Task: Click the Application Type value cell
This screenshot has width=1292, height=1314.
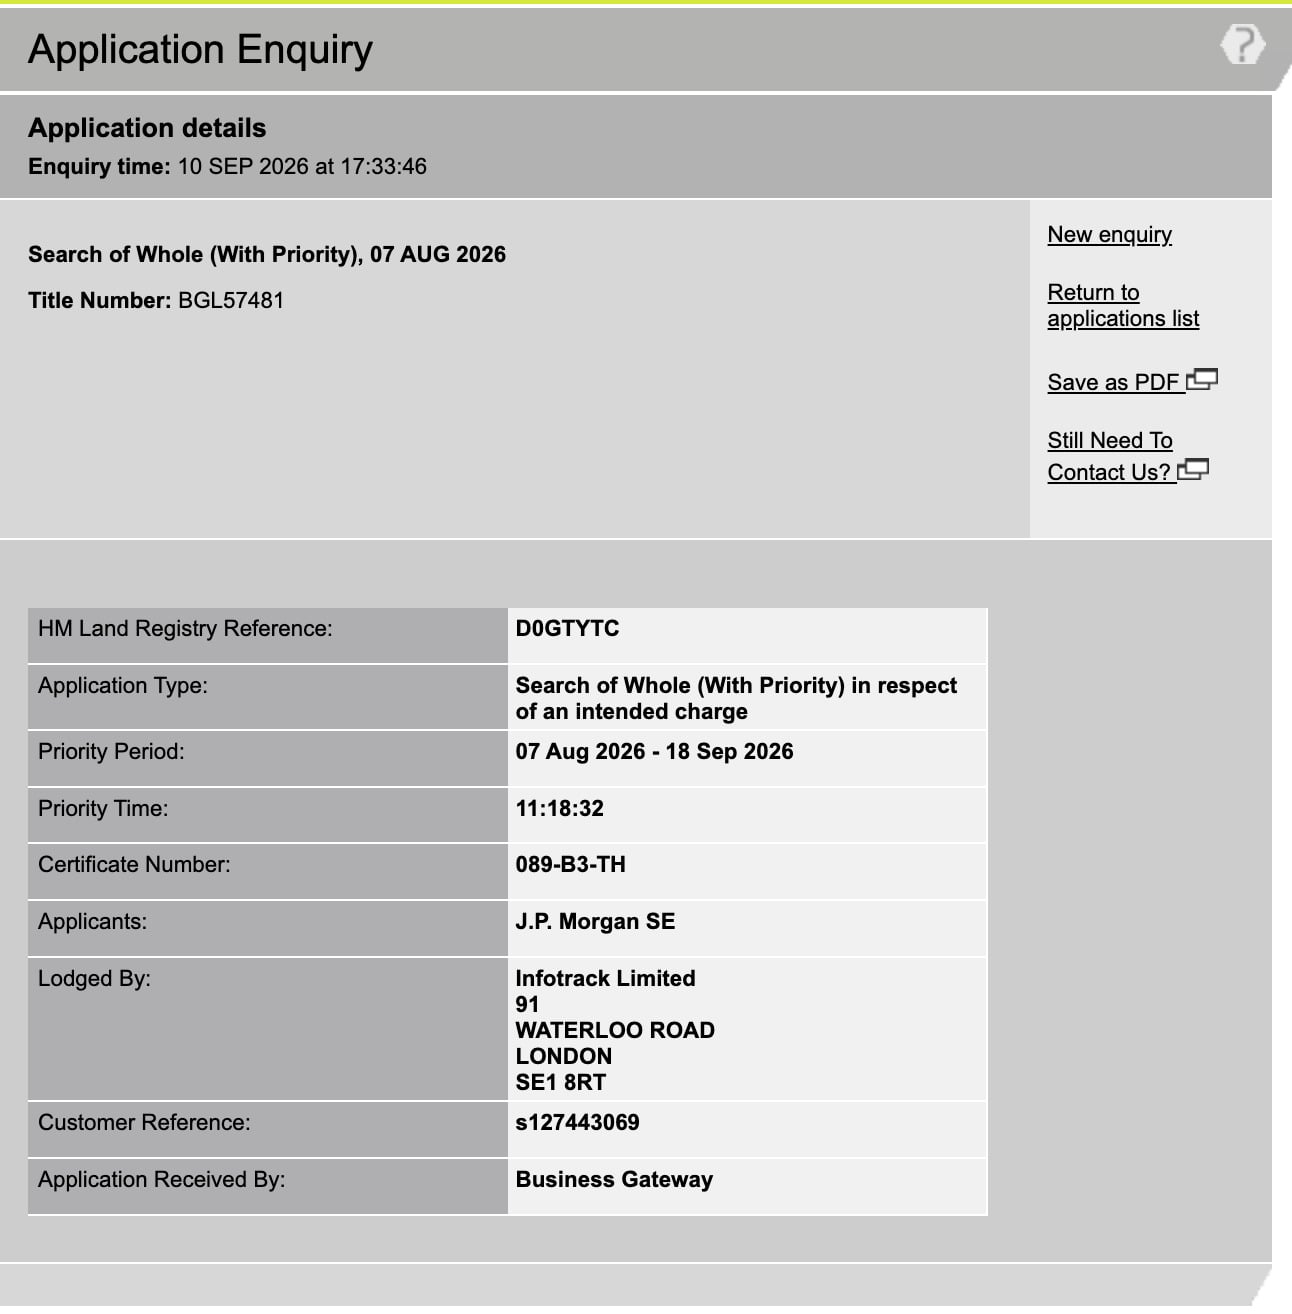Action: coord(747,698)
